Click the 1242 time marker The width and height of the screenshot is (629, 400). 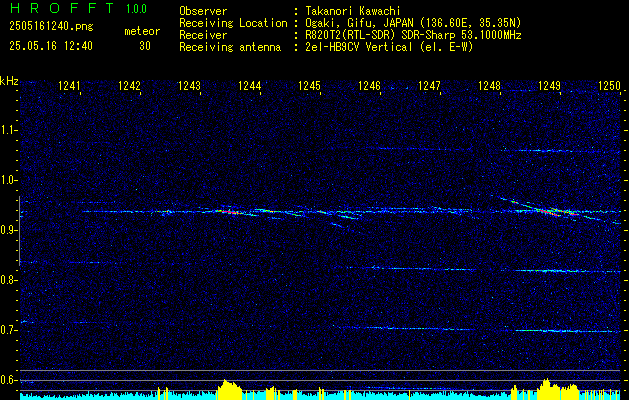tap(130, 86)
